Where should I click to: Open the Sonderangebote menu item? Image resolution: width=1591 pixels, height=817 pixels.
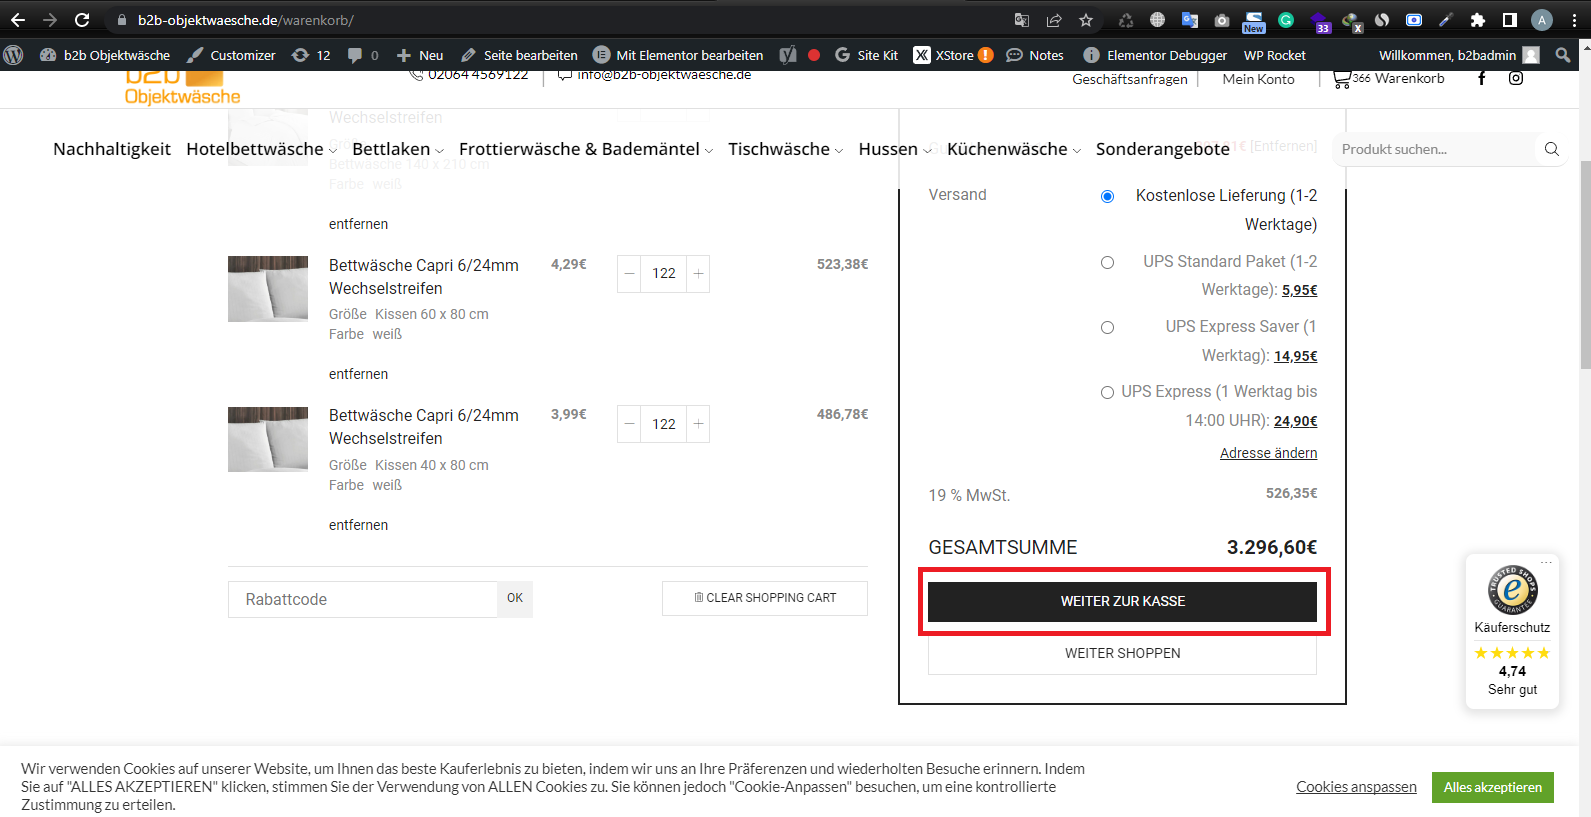tap(1163, 149)
